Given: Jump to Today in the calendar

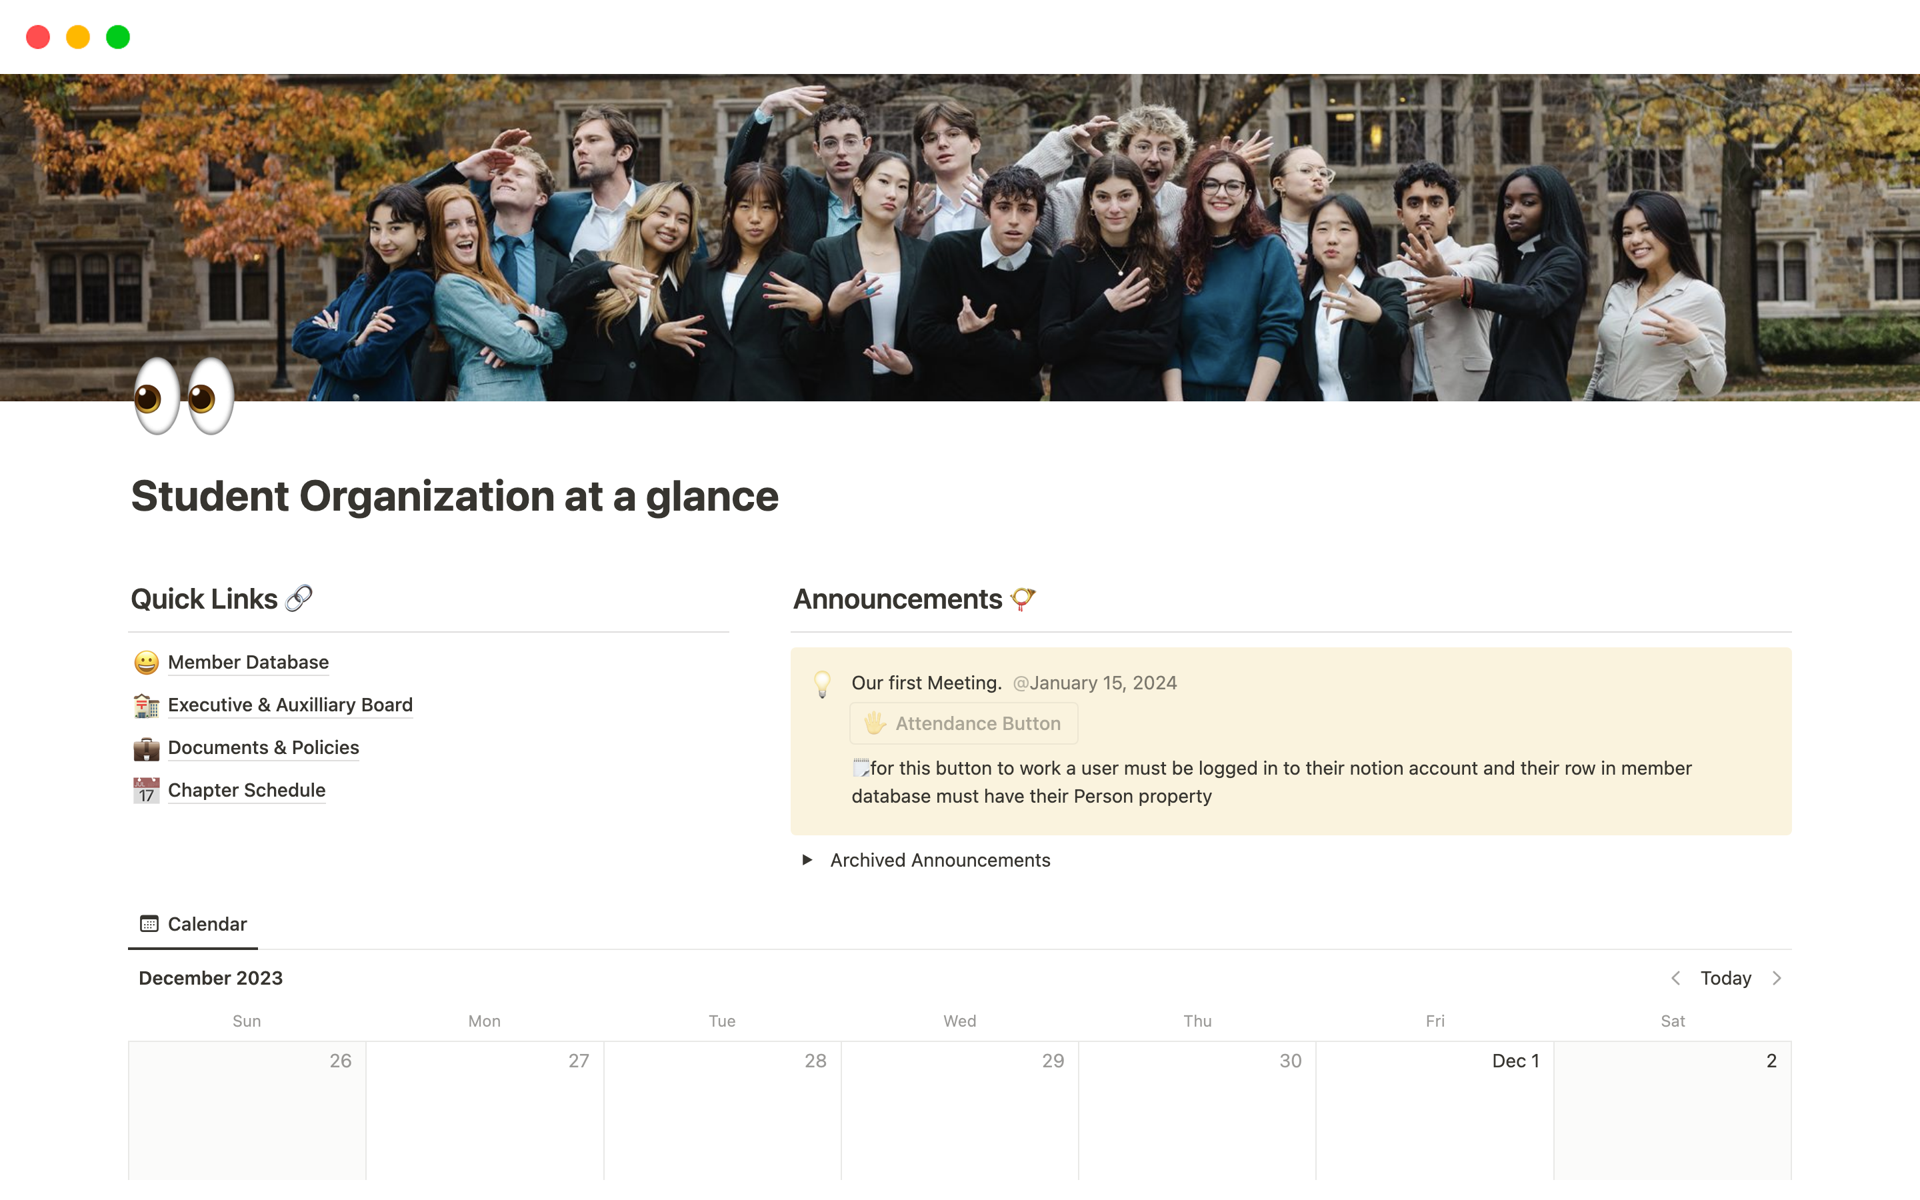Looking at the screenshot, I should pos(1725,978).
